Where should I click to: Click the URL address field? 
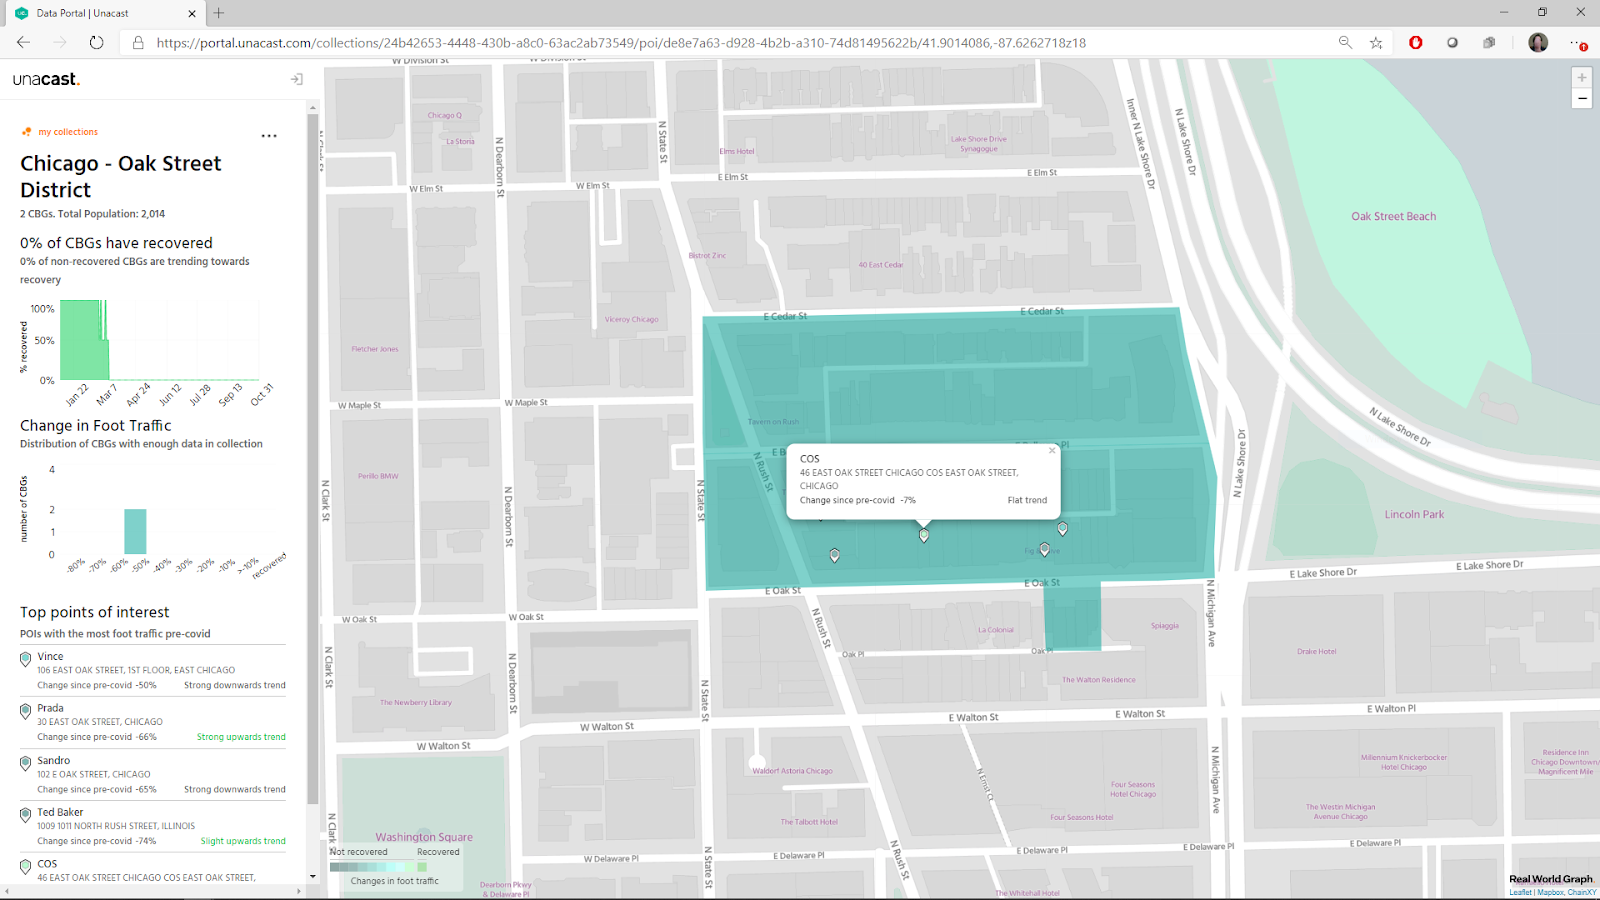(620, 43)
